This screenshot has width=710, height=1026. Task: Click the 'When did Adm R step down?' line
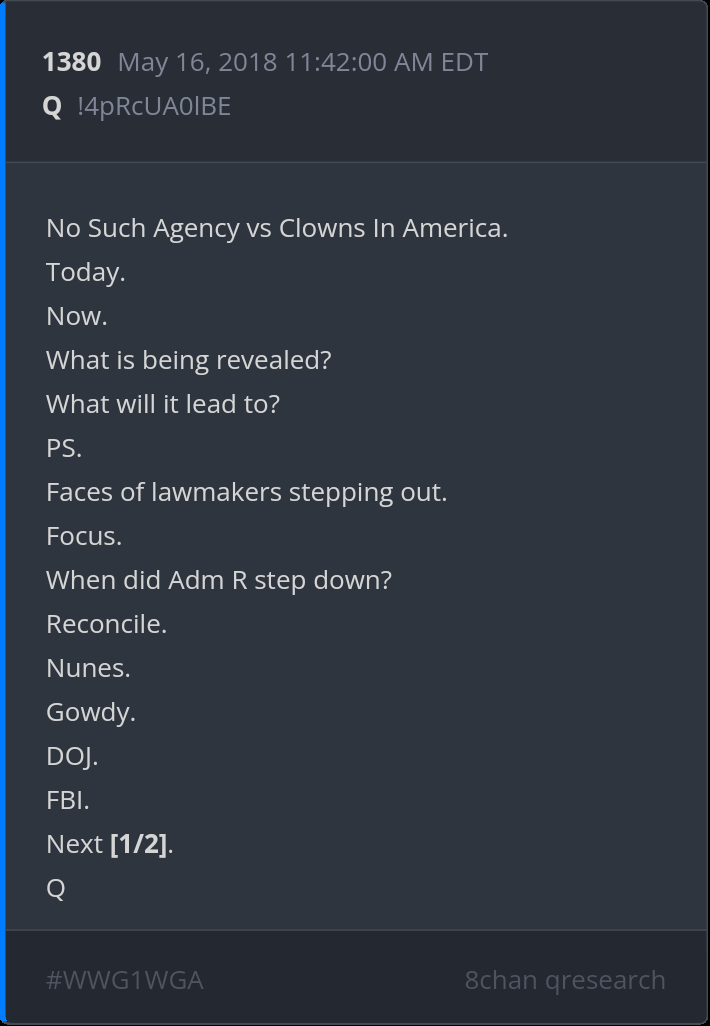pyautogui.click(x=219, y=580)
